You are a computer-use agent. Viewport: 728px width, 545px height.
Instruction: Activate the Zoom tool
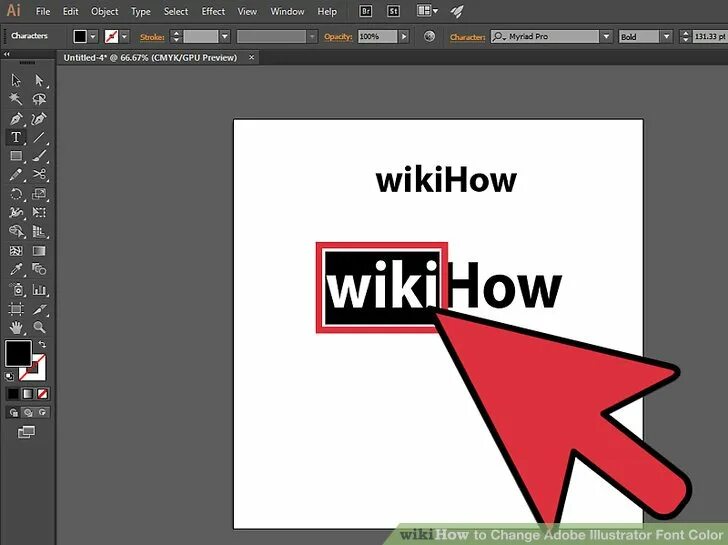click(x=39, y=327)
